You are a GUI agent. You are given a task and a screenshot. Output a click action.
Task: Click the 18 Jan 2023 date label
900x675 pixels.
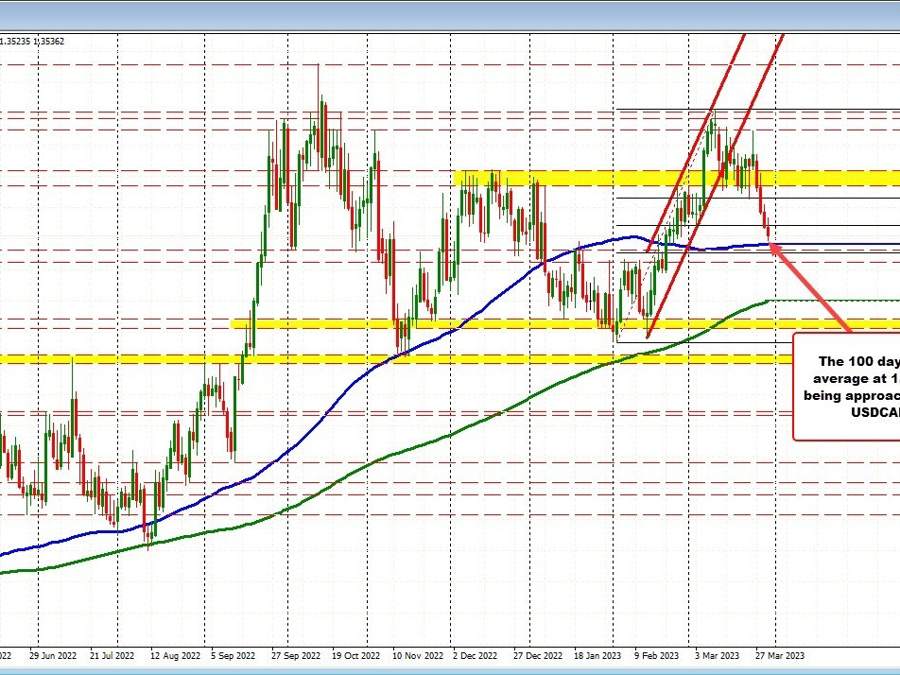tap(598, 656)
